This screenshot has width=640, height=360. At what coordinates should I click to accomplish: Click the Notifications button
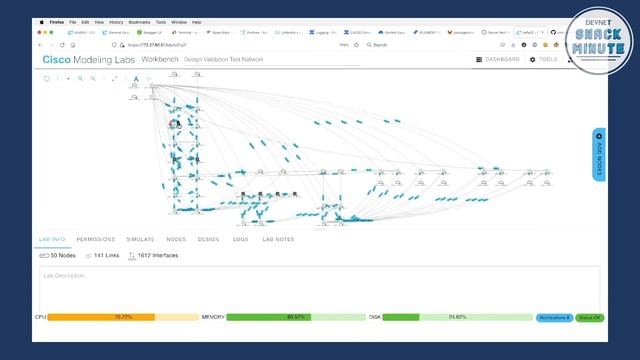pyautogui.click(x=554, y=318)
